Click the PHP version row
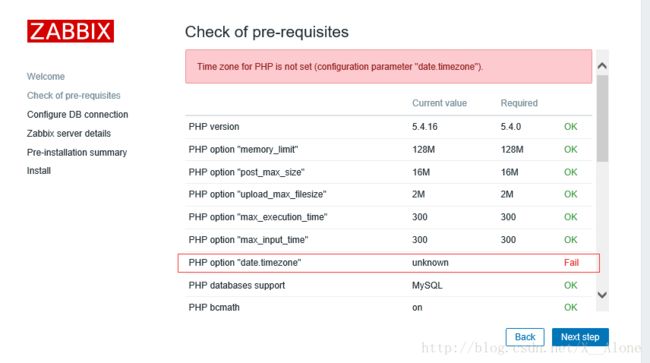Screen dimensions: 650x363 coord(388,127)
